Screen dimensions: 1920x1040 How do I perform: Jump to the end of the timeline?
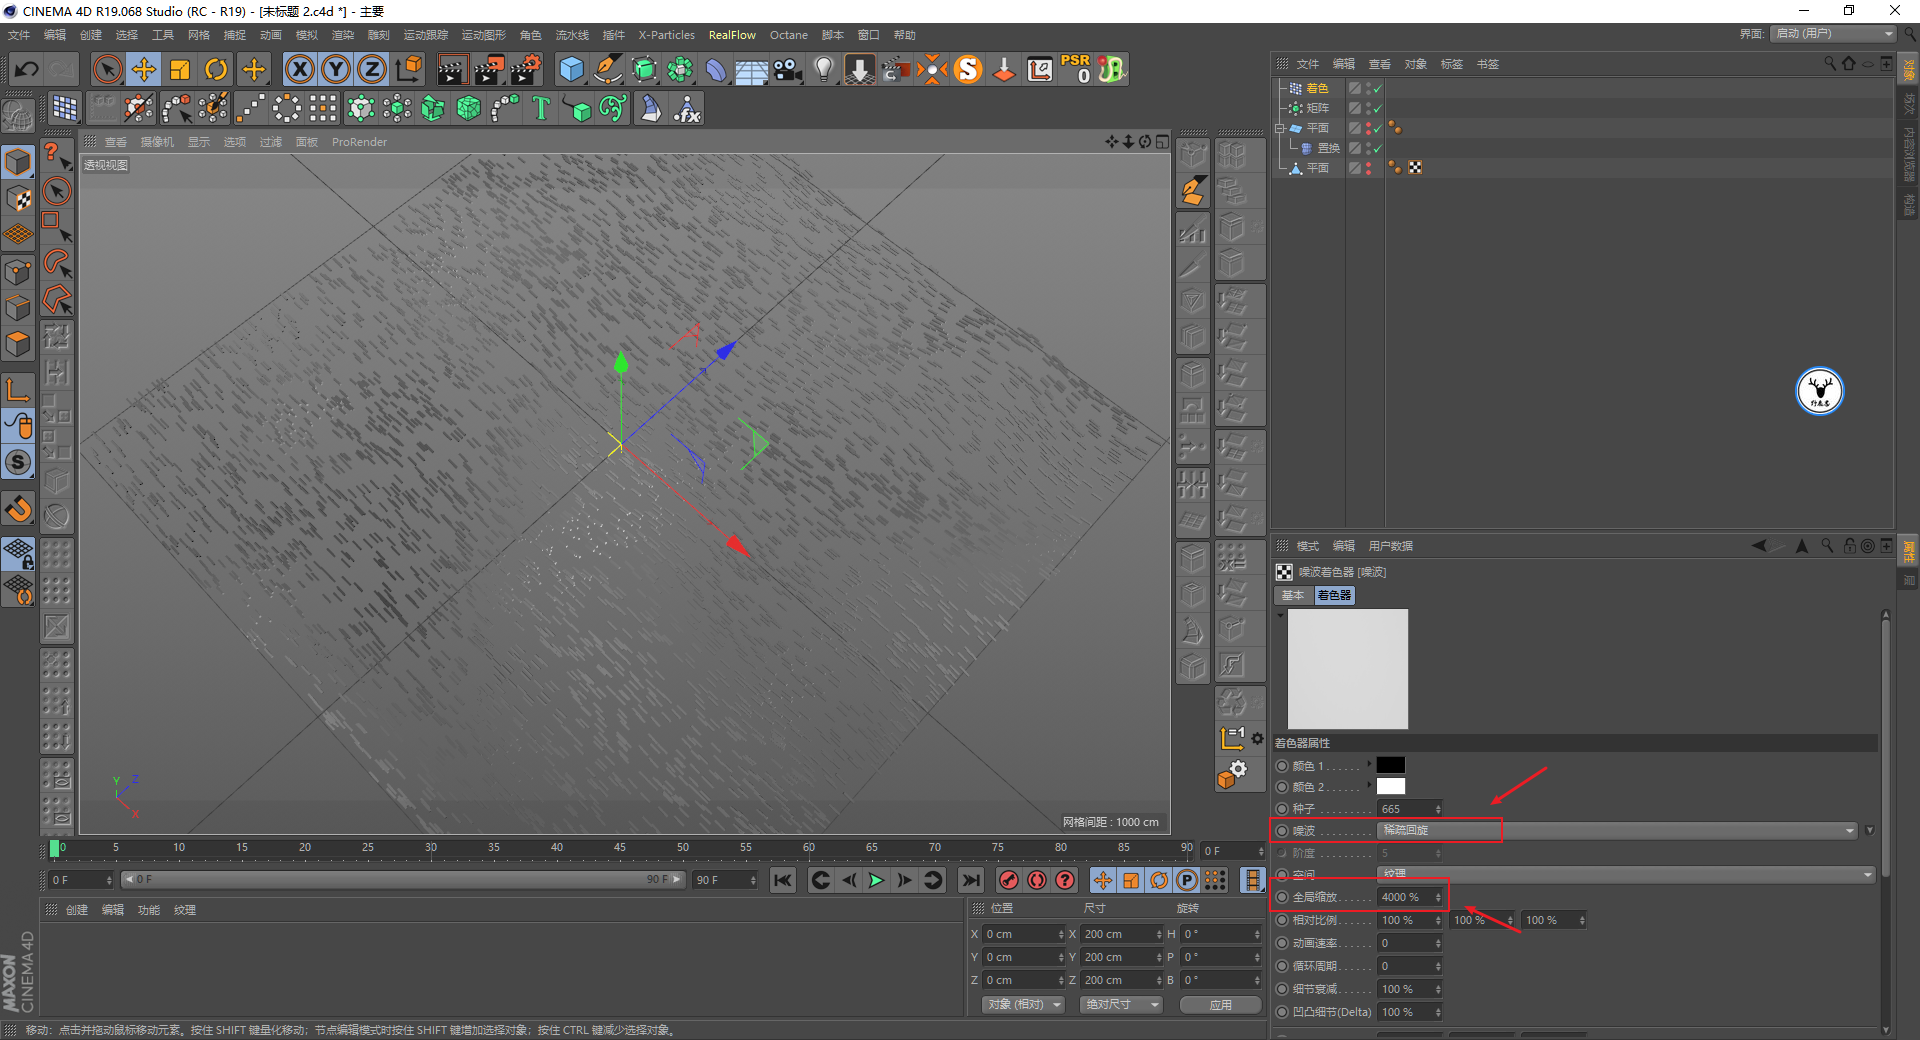[x=970, y=880]
